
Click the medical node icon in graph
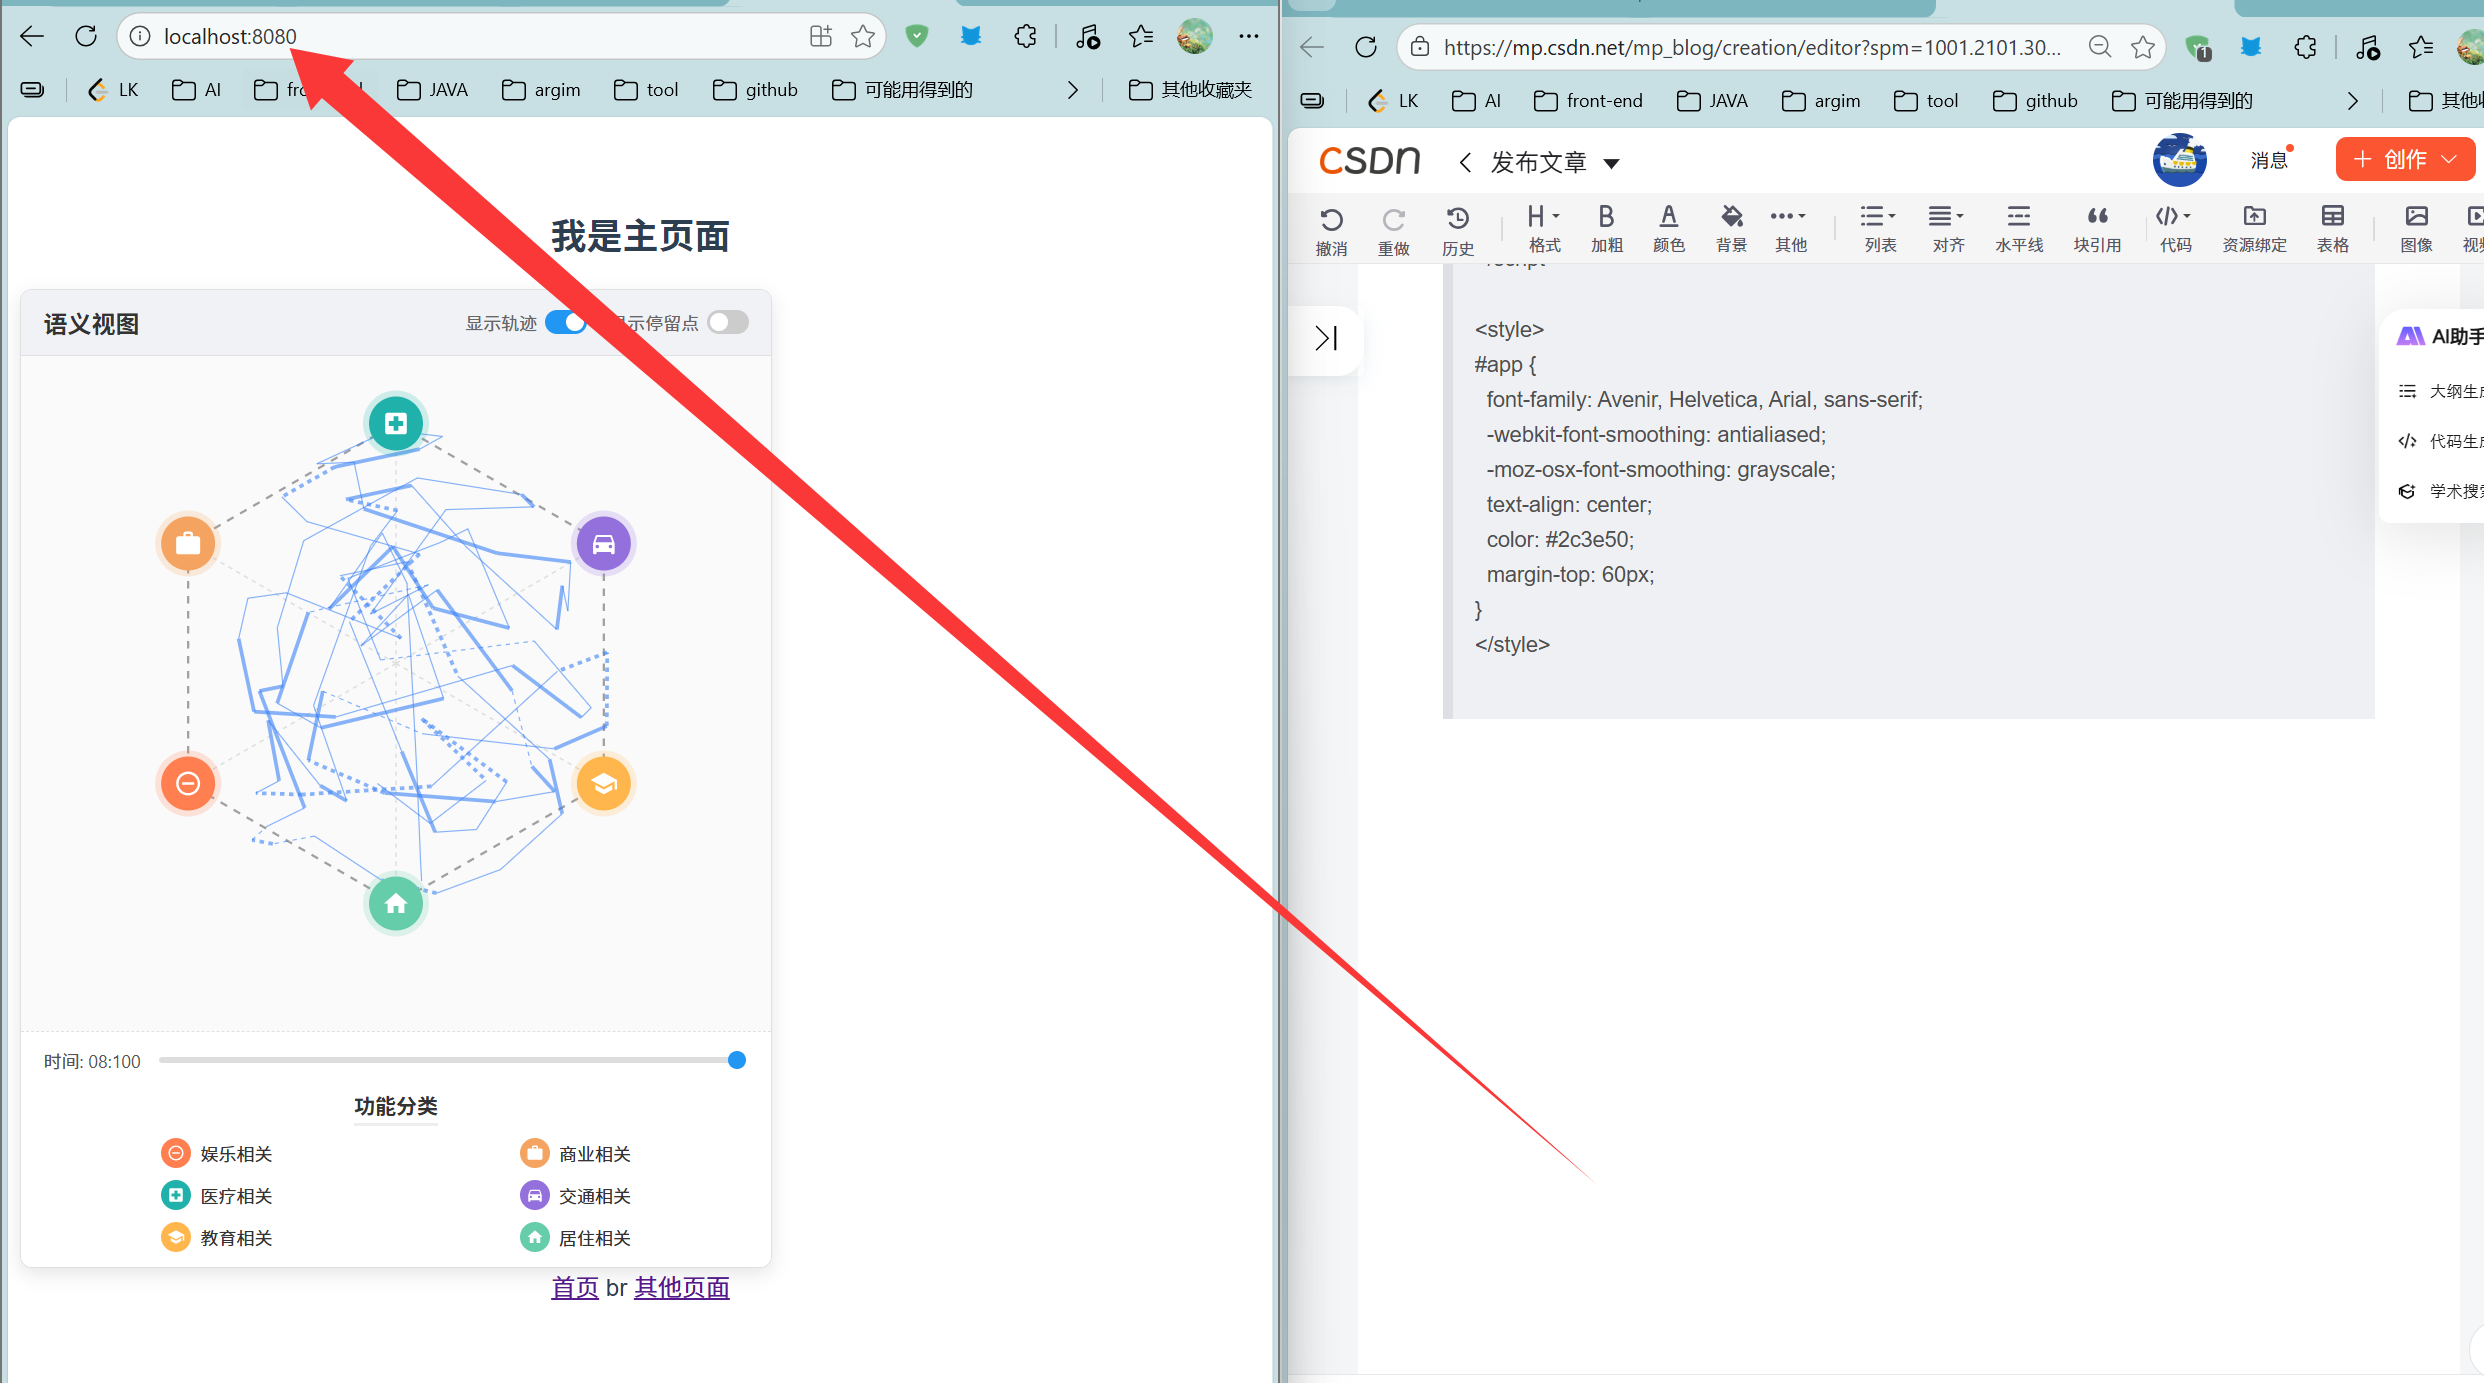[396, 423]
